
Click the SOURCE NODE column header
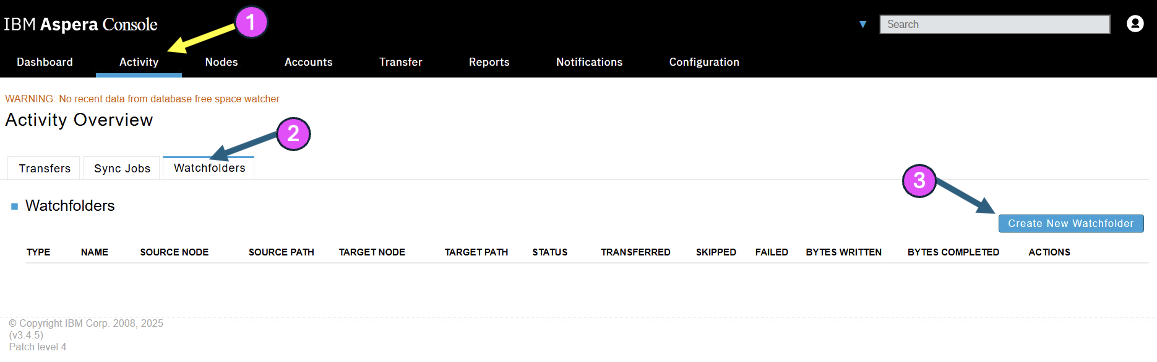(174, 252)
